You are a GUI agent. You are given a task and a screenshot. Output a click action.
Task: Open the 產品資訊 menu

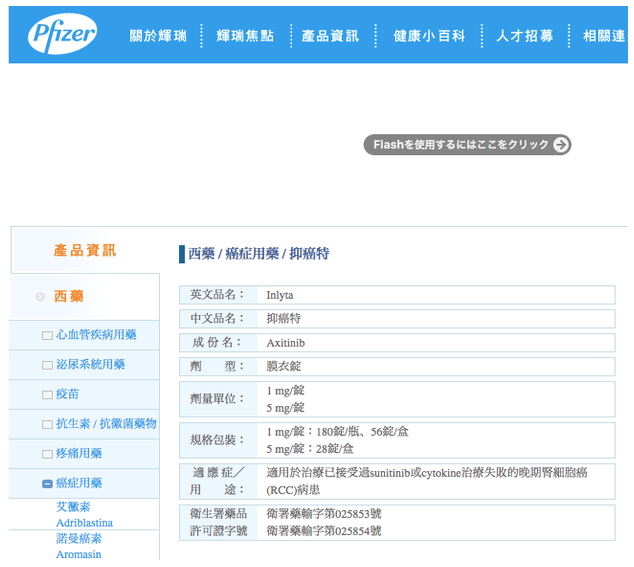(x=330, y=36)
